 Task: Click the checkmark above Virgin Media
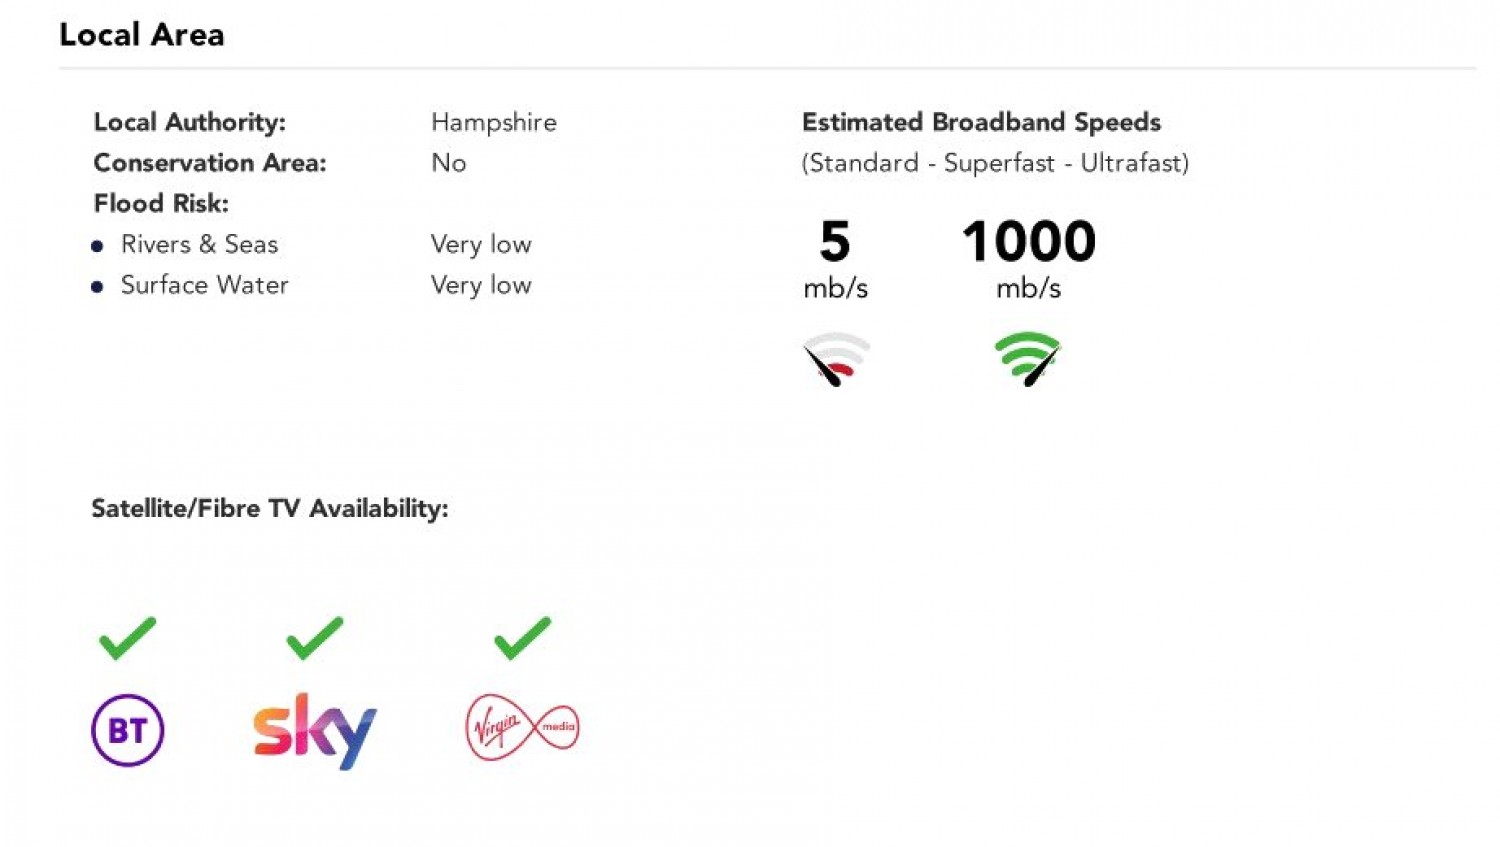pos(522,638)
